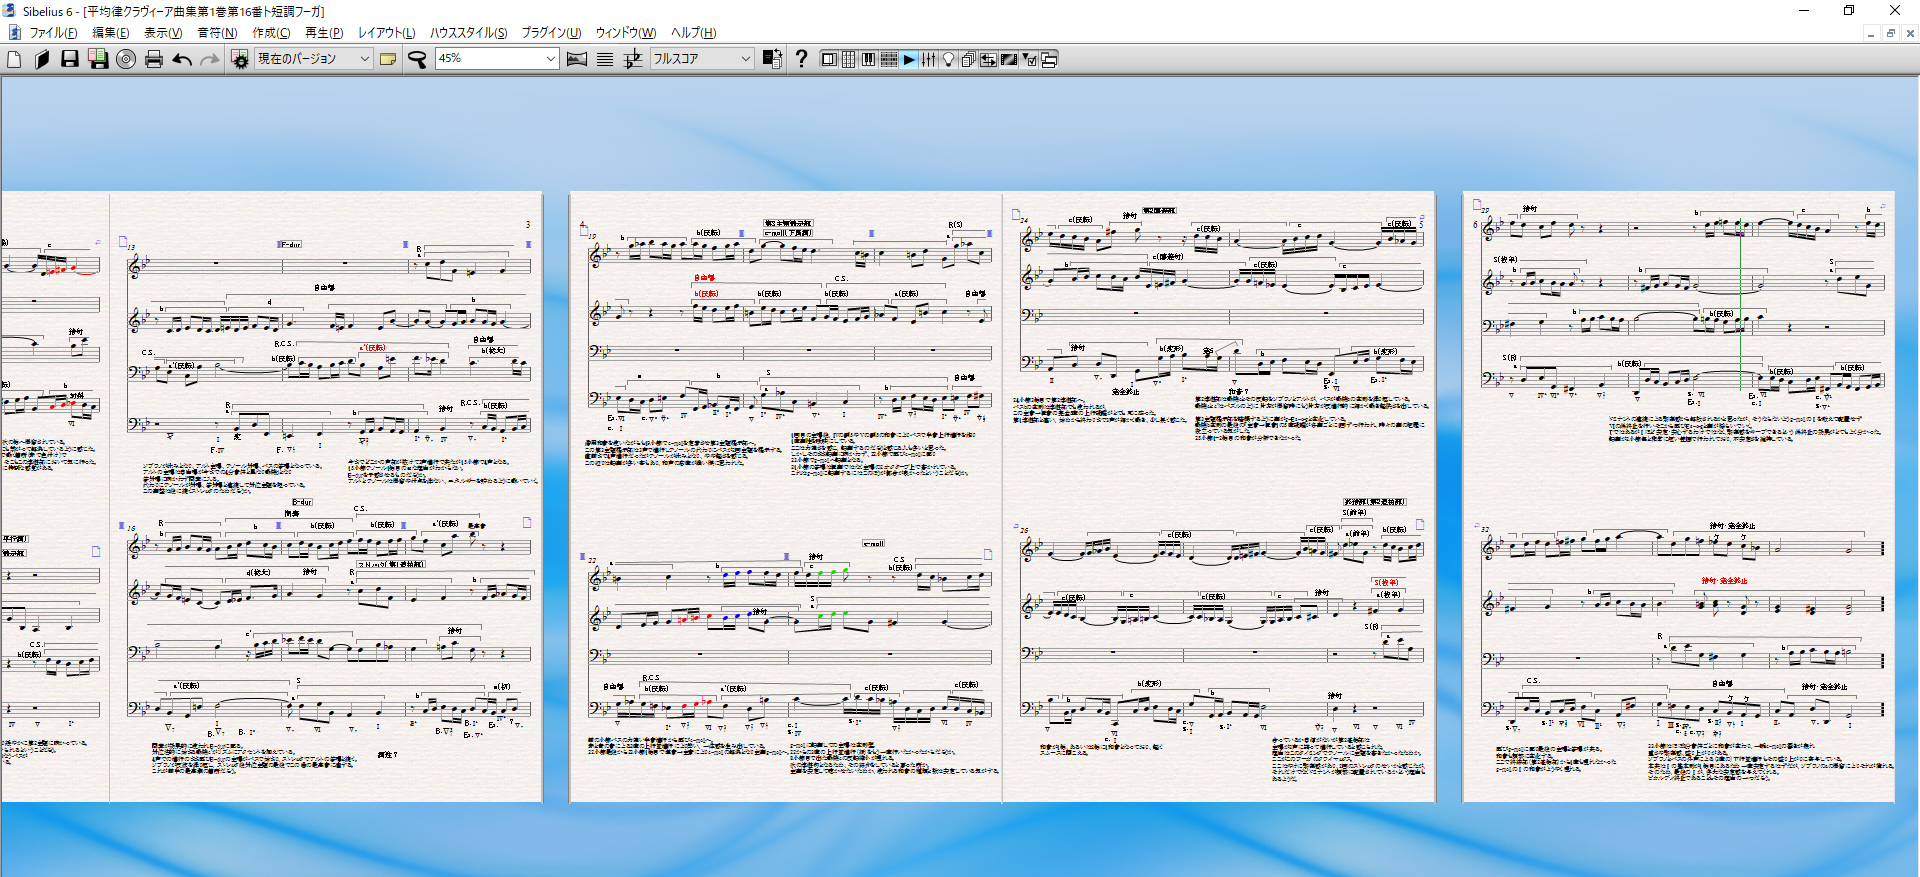This screenshot has height=877, width=1920.
Task: Toggle Focus on Staves
Action: [605, 59]
